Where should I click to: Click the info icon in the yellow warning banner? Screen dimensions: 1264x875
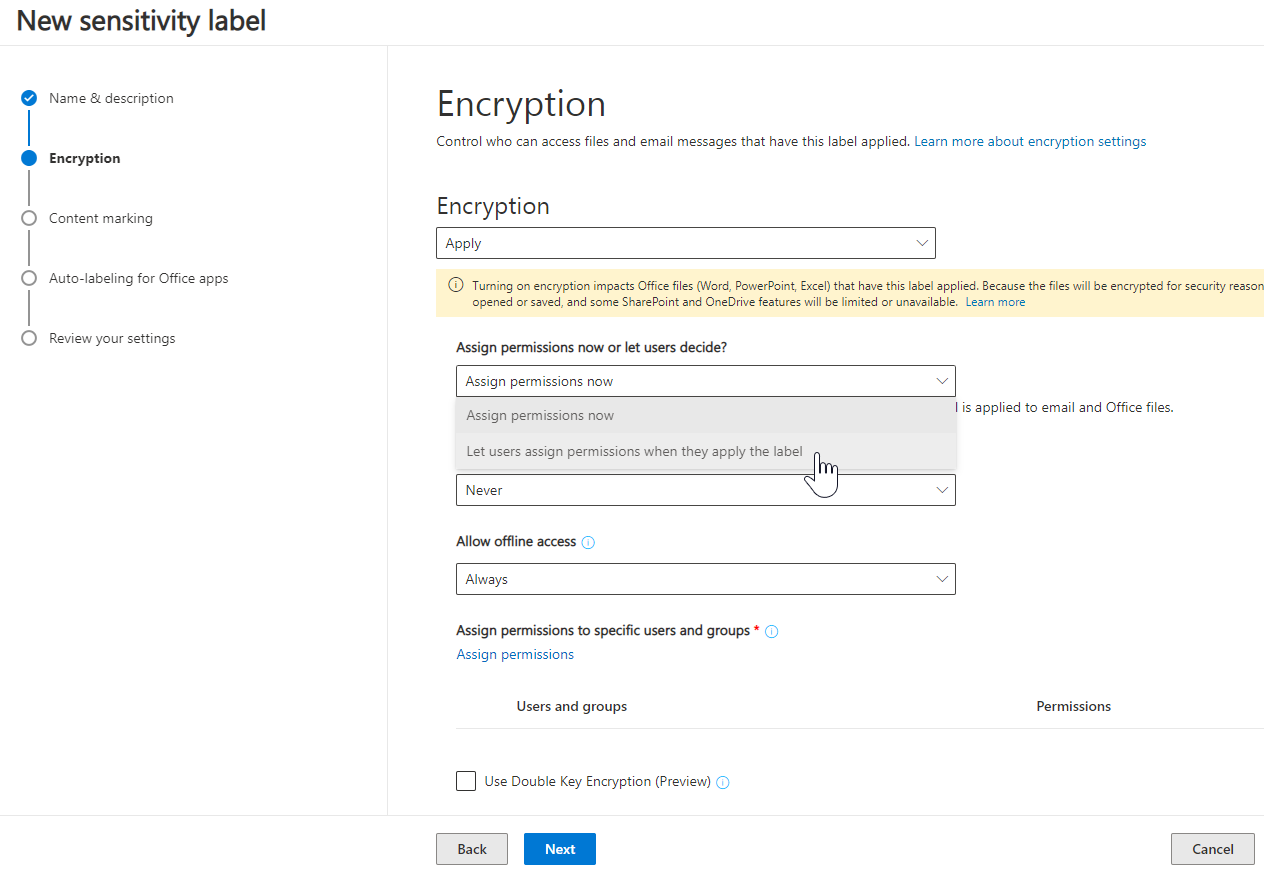click(x=456, y=285)
